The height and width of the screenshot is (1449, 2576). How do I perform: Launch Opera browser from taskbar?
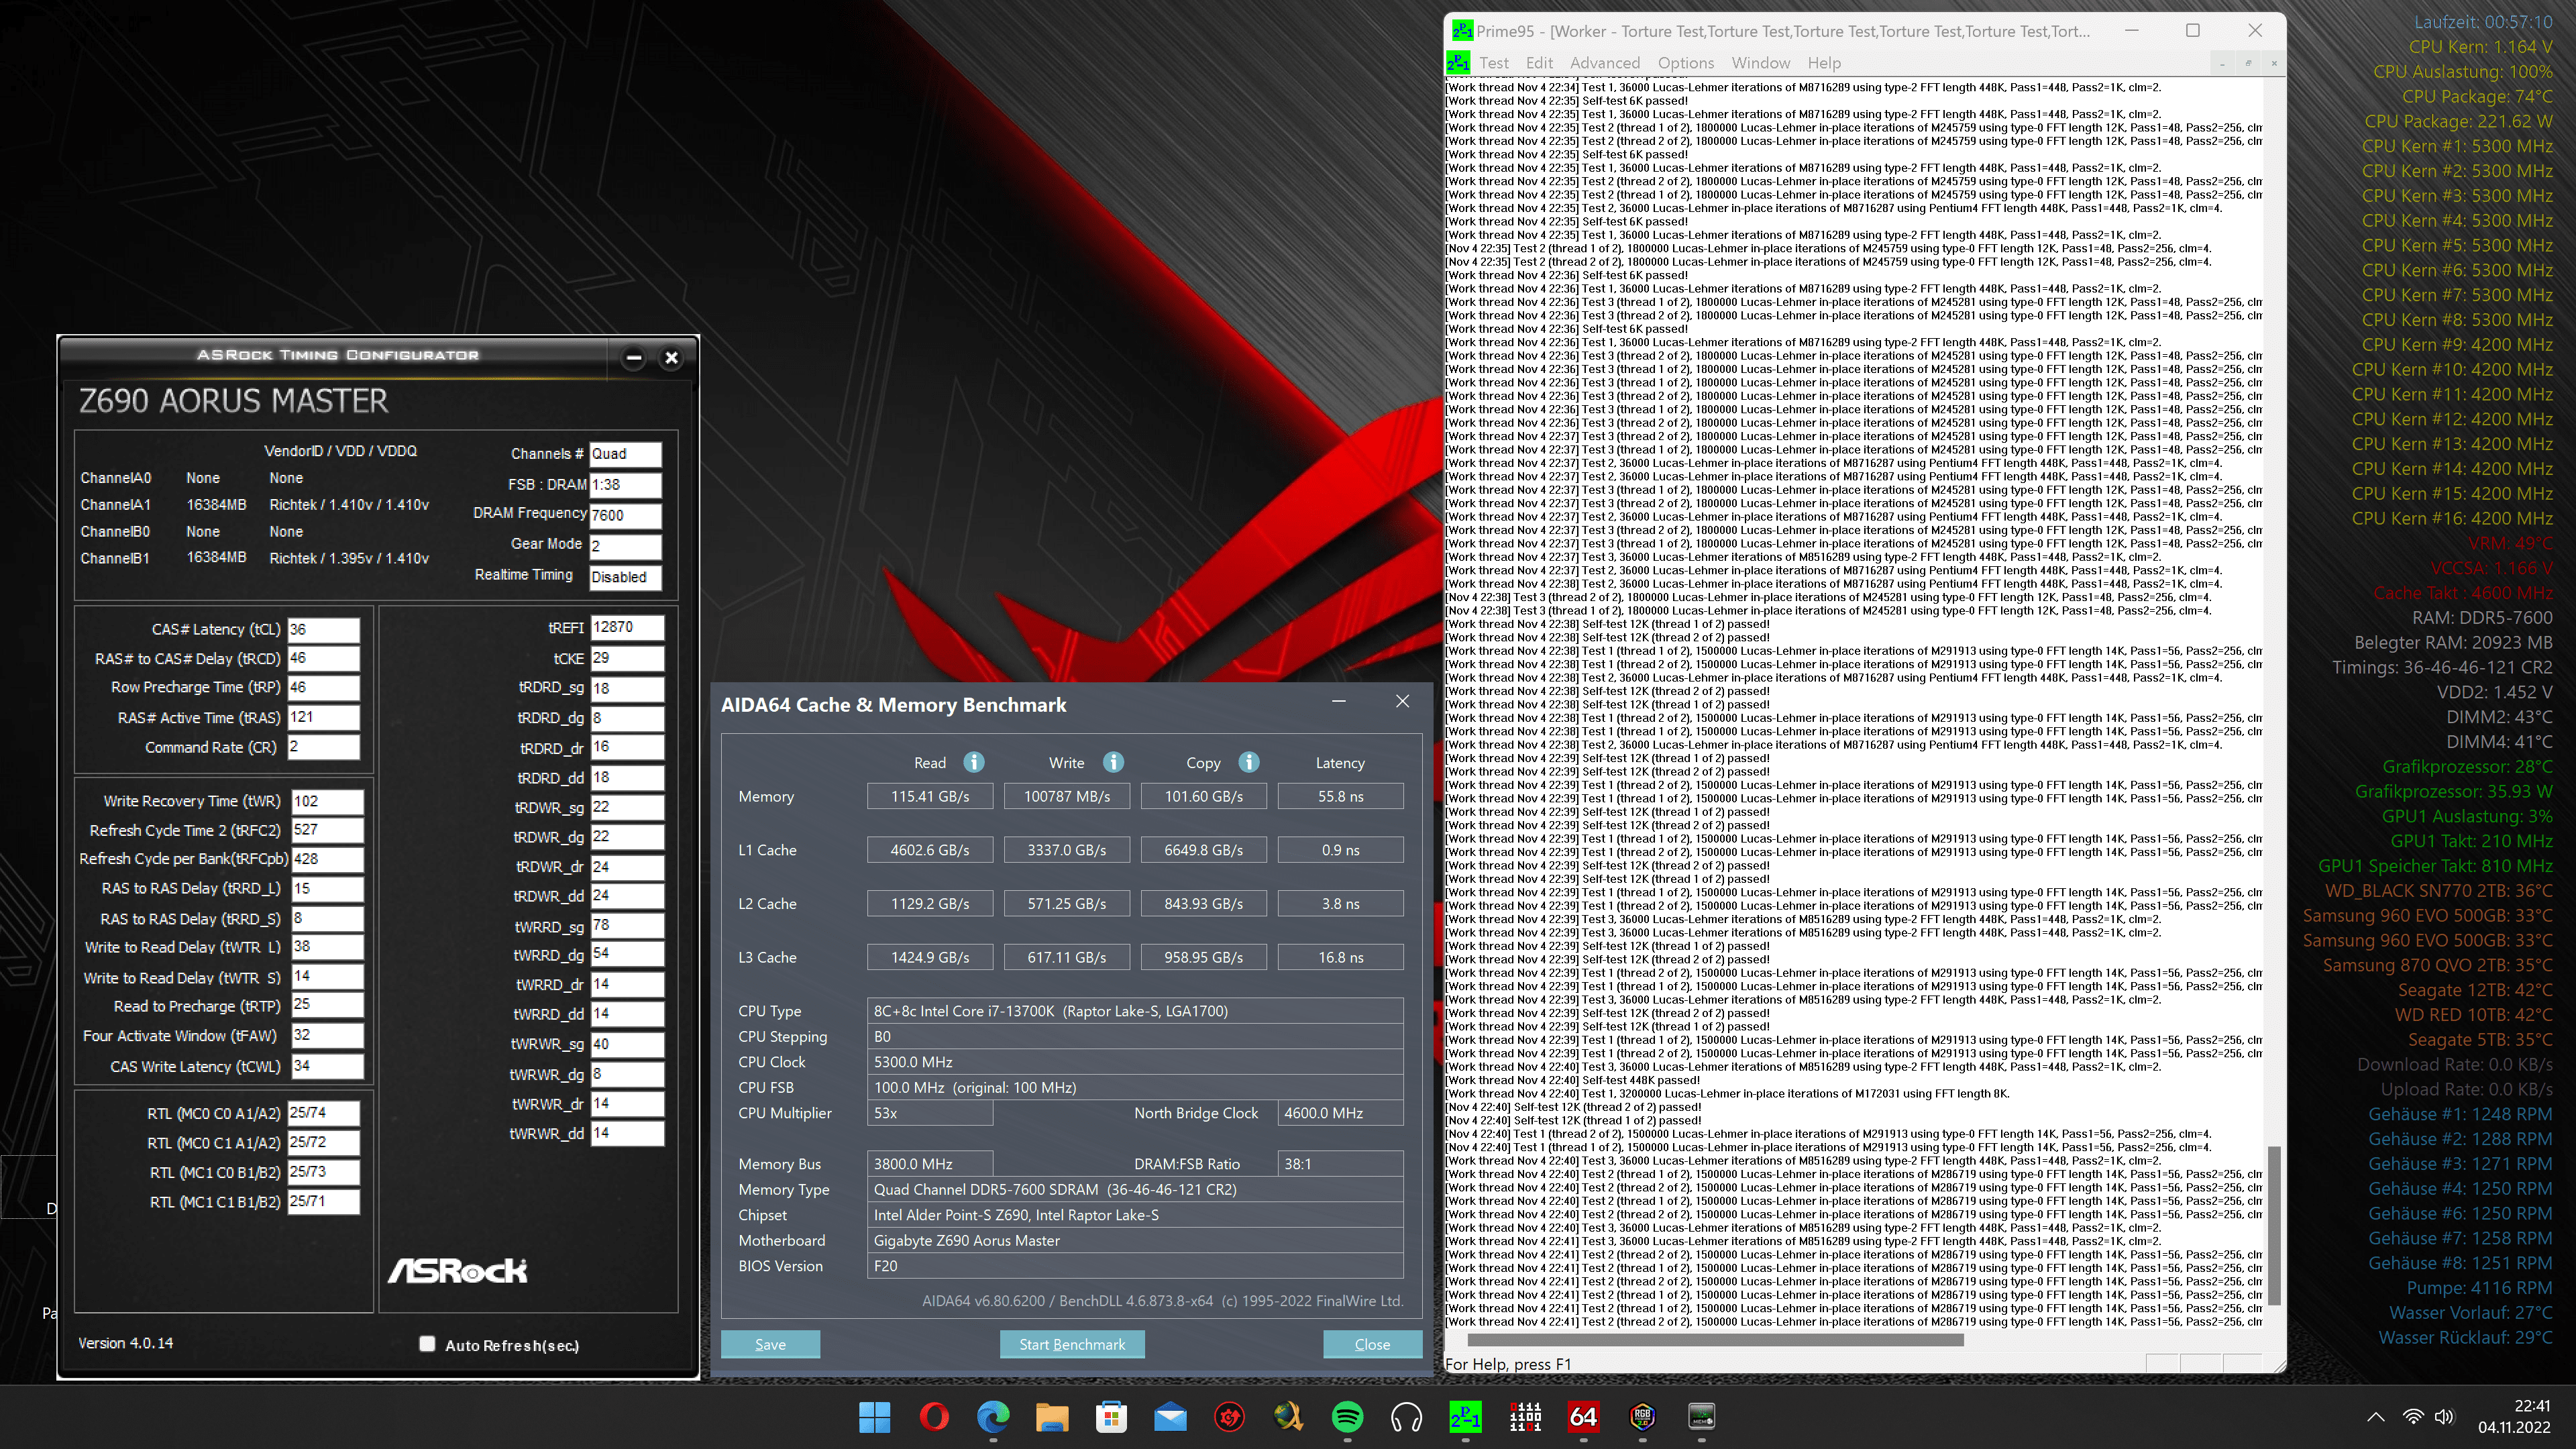[x=934, y=1417]
